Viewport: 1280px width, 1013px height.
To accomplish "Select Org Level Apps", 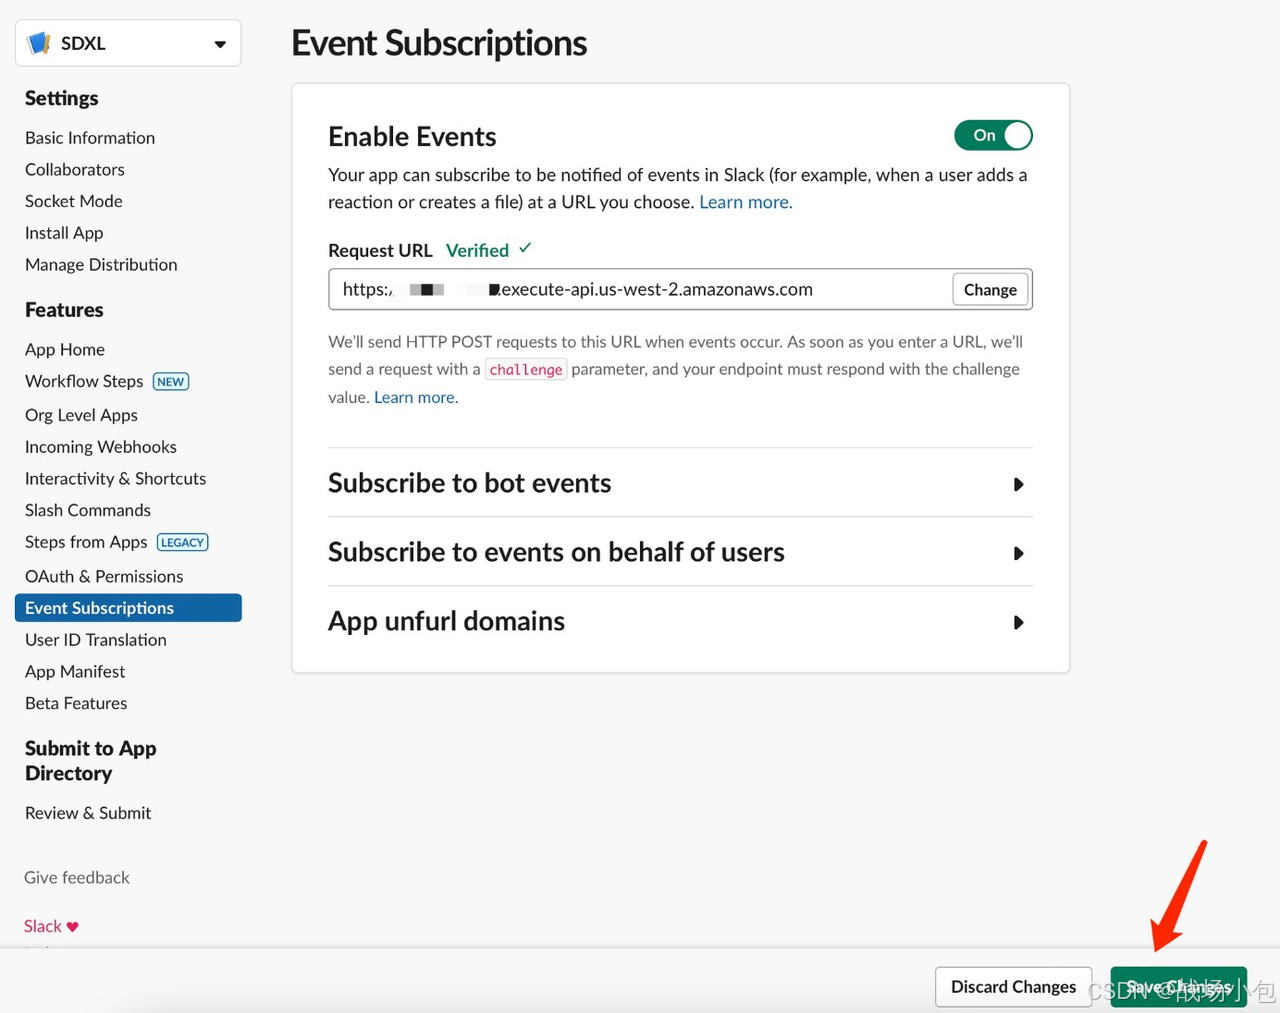I will (x=81, y=415).
